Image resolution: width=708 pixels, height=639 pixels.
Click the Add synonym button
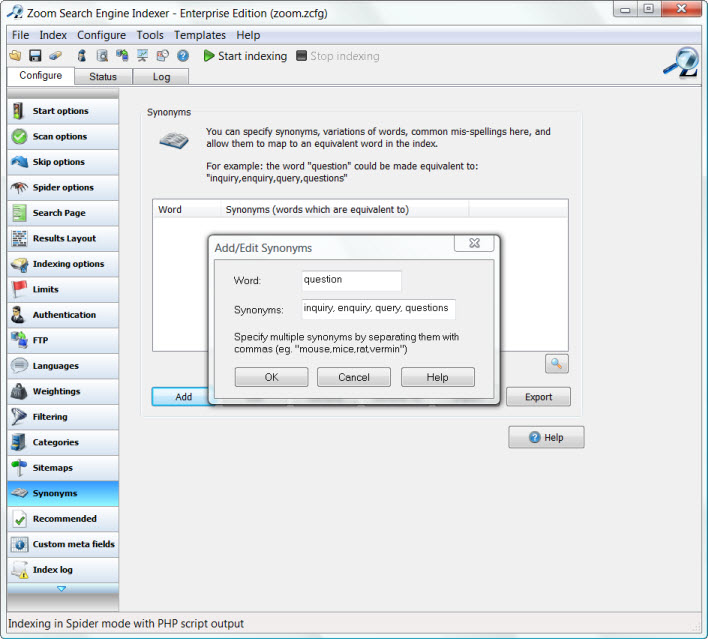(183, 396)
